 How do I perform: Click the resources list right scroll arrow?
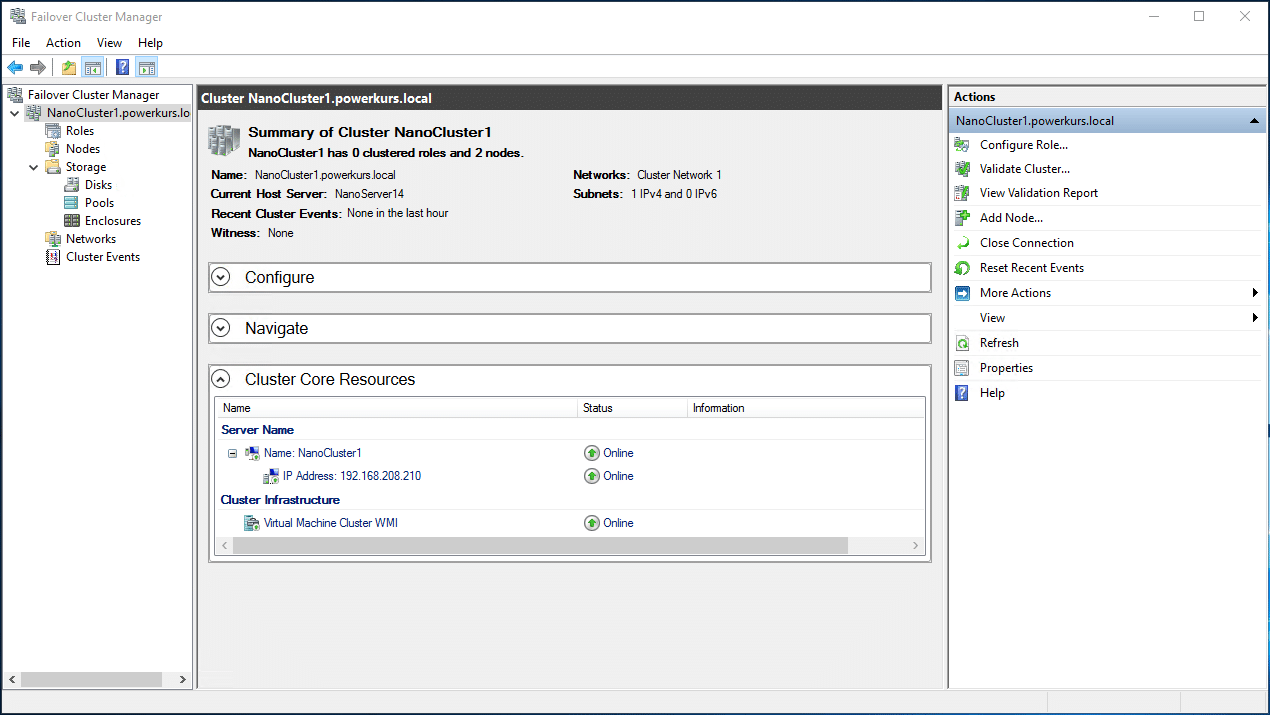pyautogui.click(x=915, y=545)
